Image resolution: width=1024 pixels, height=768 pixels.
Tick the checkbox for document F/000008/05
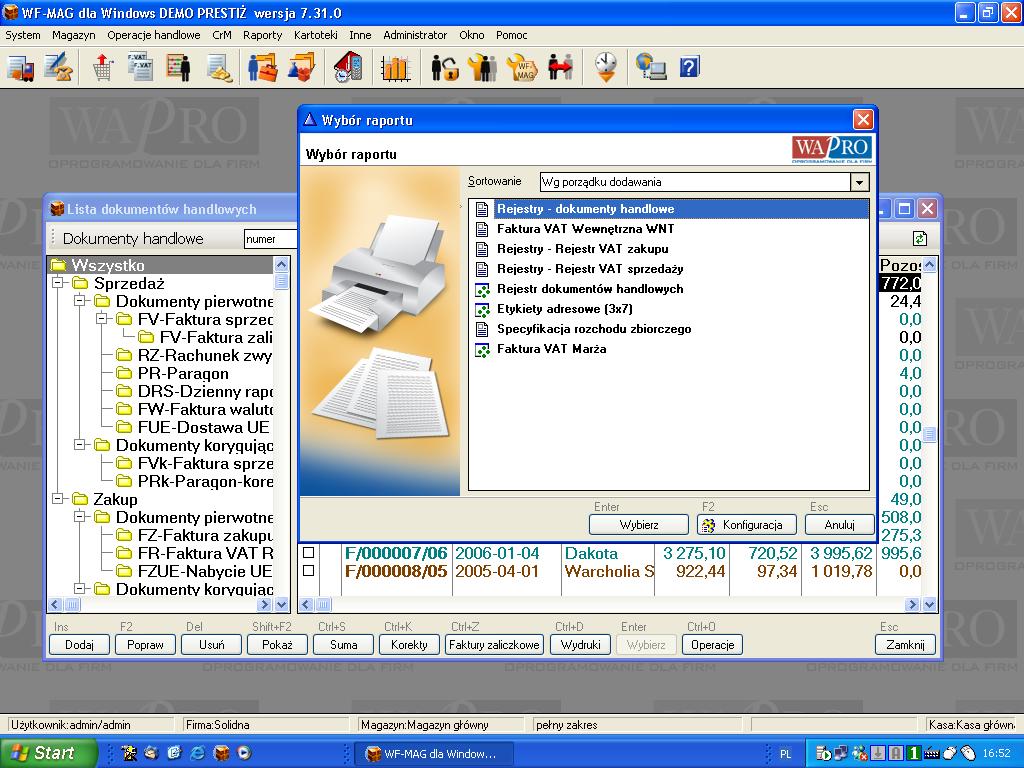309,571
